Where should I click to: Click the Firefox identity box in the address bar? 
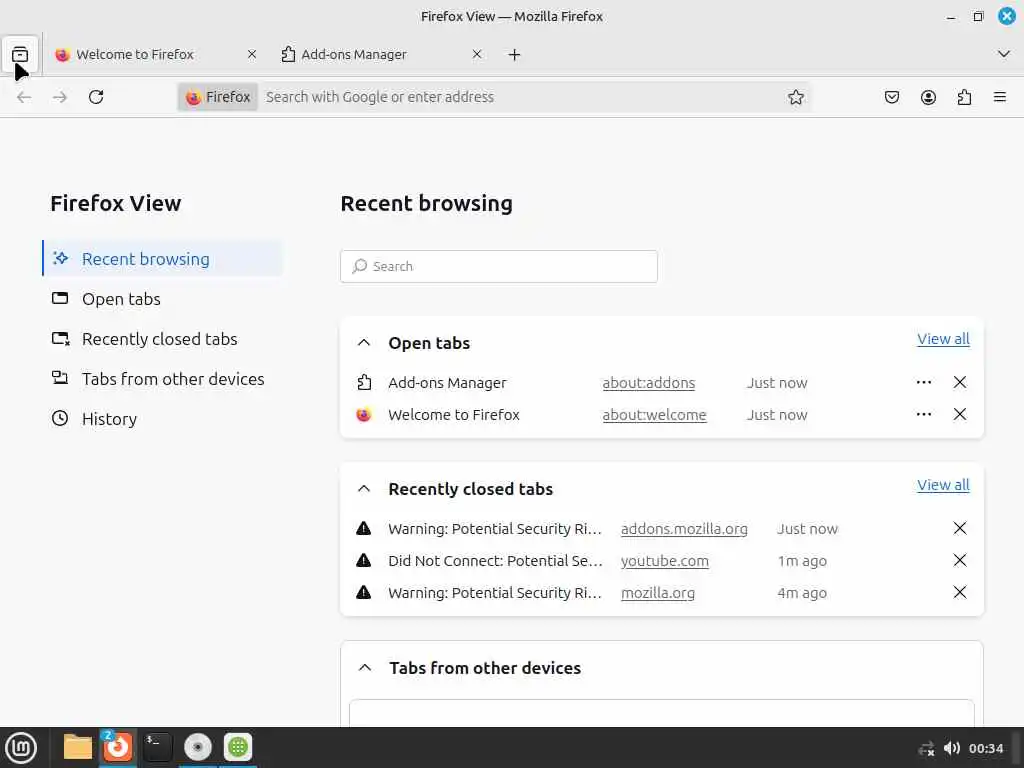218,97
